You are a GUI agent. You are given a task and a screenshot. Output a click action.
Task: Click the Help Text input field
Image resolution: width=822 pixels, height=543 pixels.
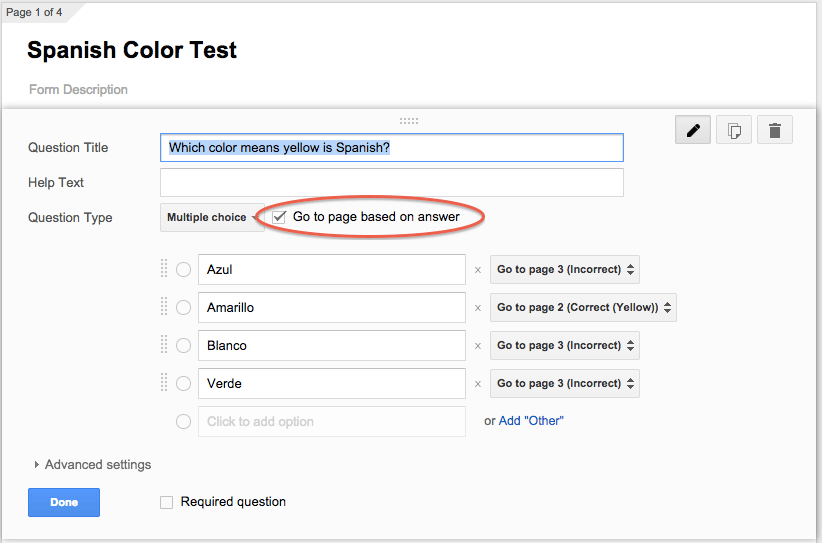click(x=391, y=183)
